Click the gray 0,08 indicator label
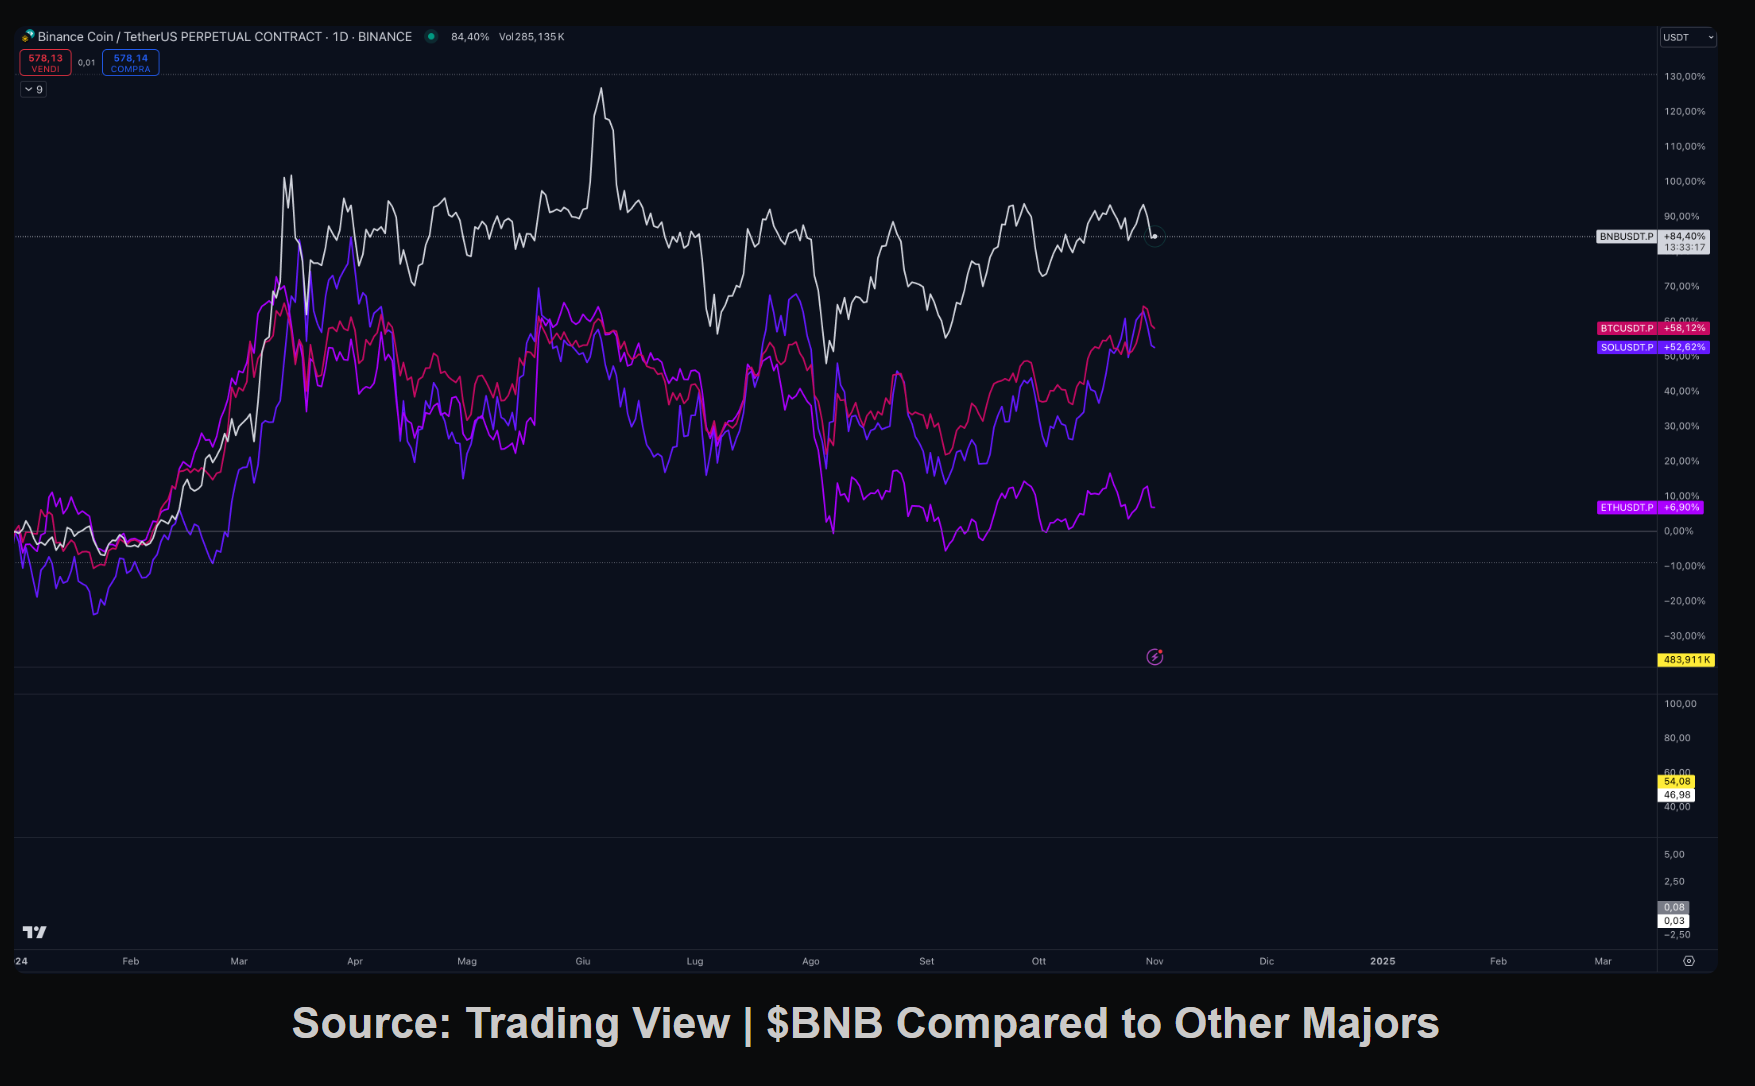The height and width of the screenshot is (1086, 1755). coord(1674,908)
